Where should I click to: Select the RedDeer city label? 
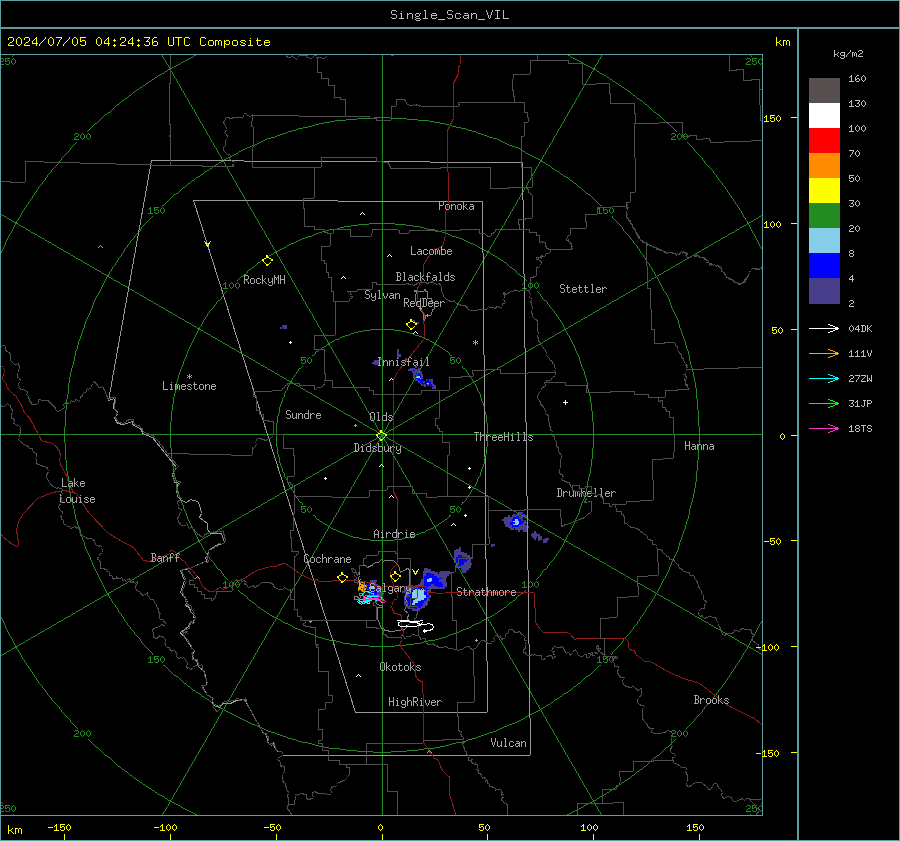(x=424, y=303)
